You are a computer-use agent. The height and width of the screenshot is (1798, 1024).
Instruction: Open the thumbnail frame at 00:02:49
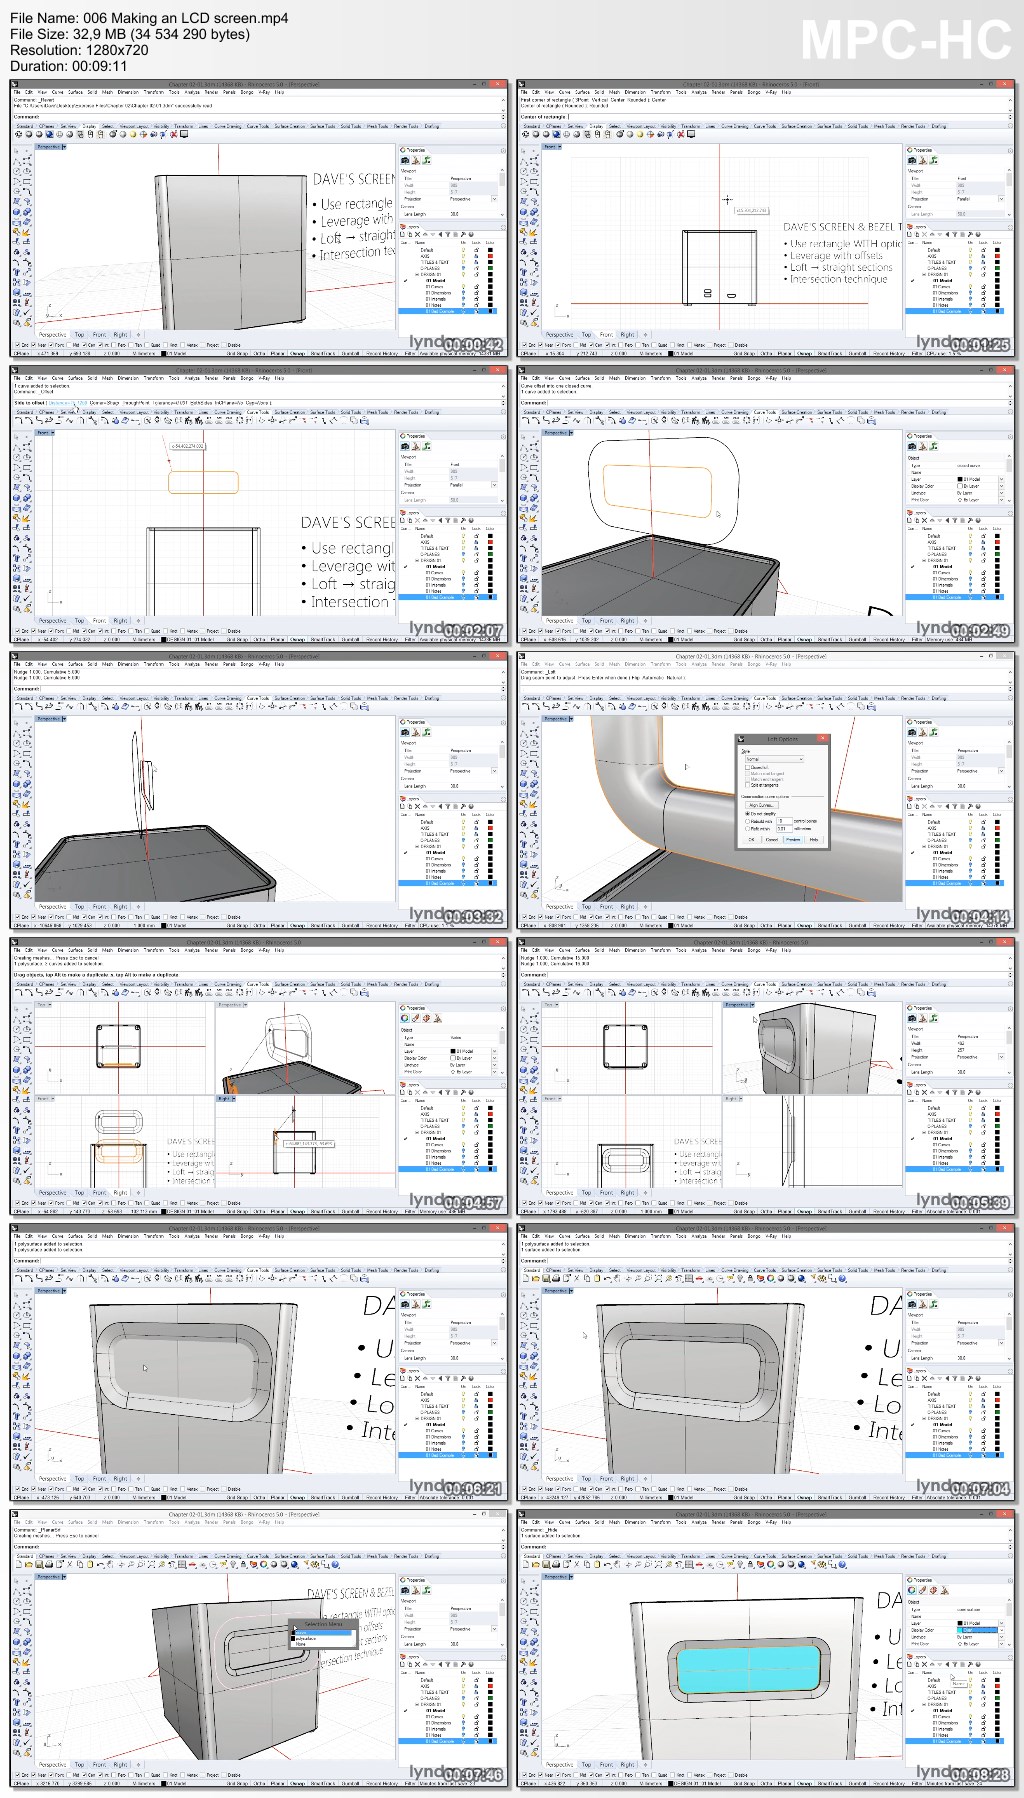766,503
